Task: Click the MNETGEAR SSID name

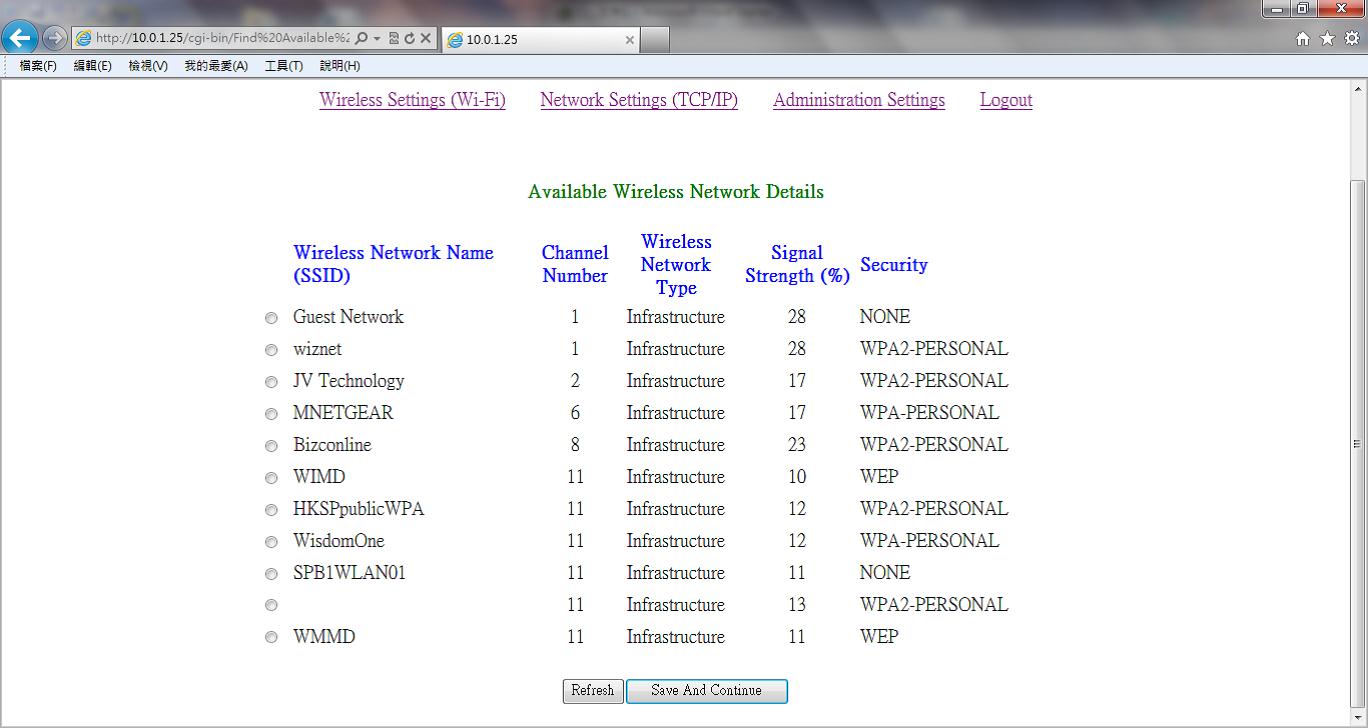Action: click(x=343, y=413)
